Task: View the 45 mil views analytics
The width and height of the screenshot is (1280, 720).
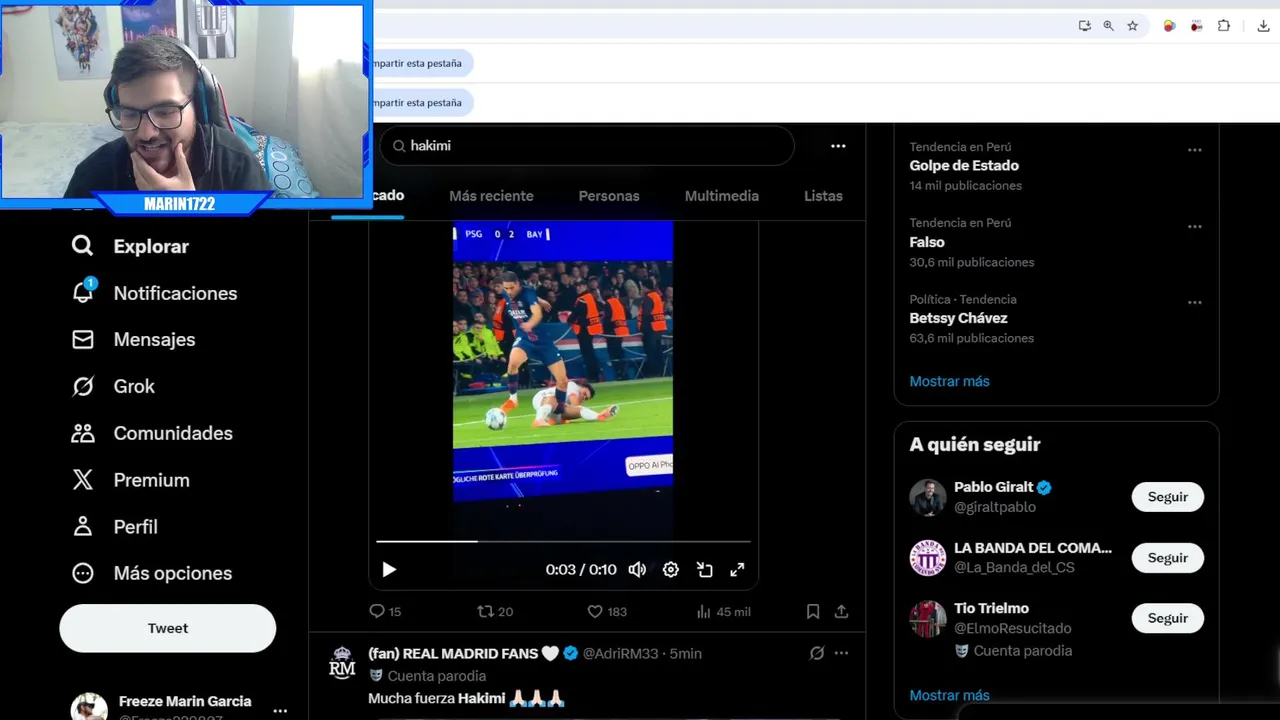Action: tap(723, 611)
